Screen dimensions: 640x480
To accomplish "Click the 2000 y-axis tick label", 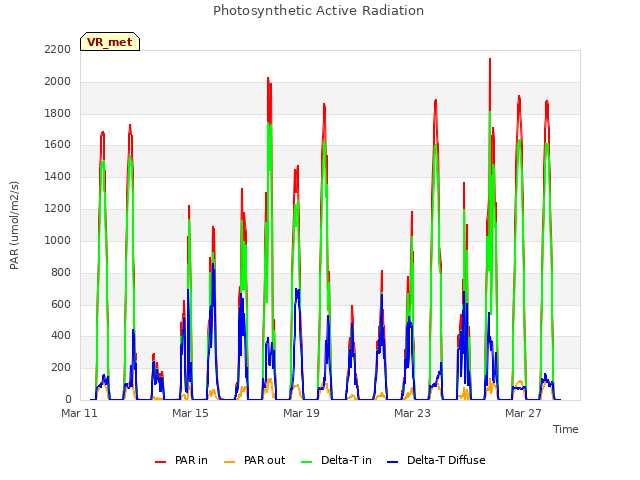I will 58,81.
